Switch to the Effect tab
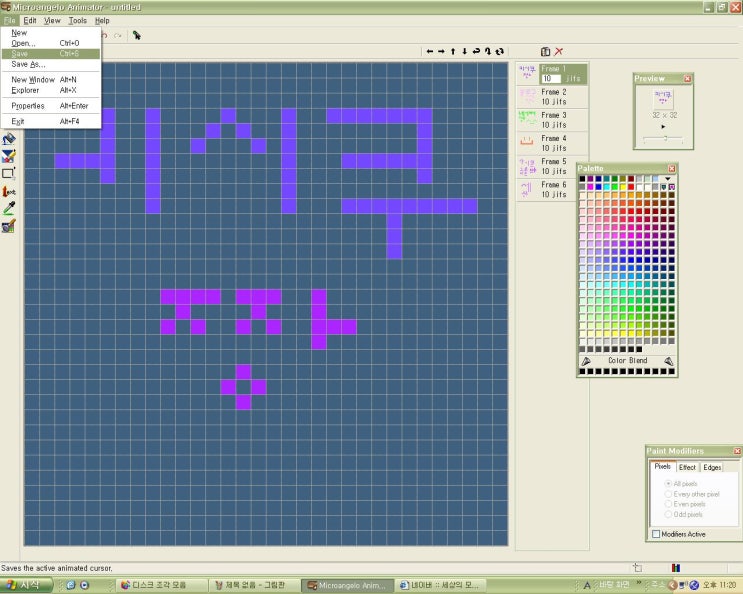This screenshot has width=743, height=594. click(687, 467)
